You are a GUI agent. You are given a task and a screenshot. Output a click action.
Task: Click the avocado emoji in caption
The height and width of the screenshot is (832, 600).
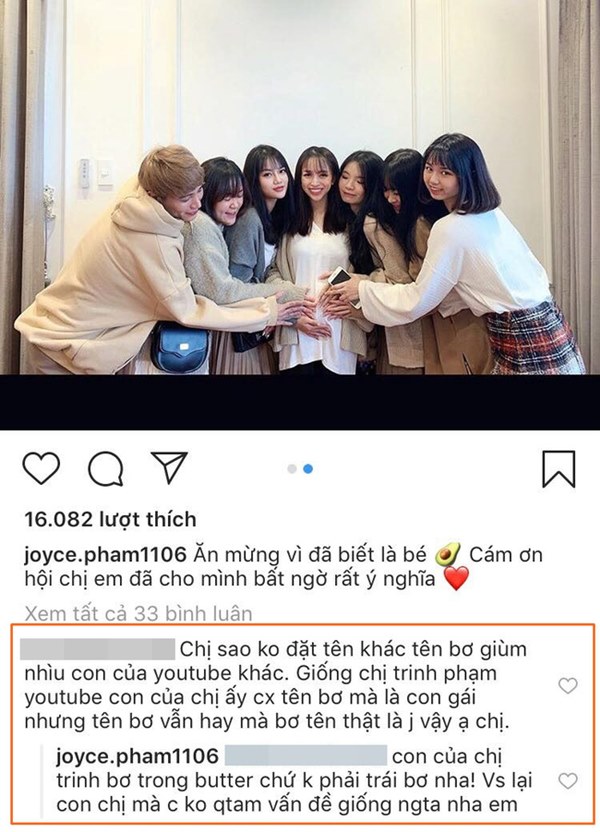coord(448,555)
